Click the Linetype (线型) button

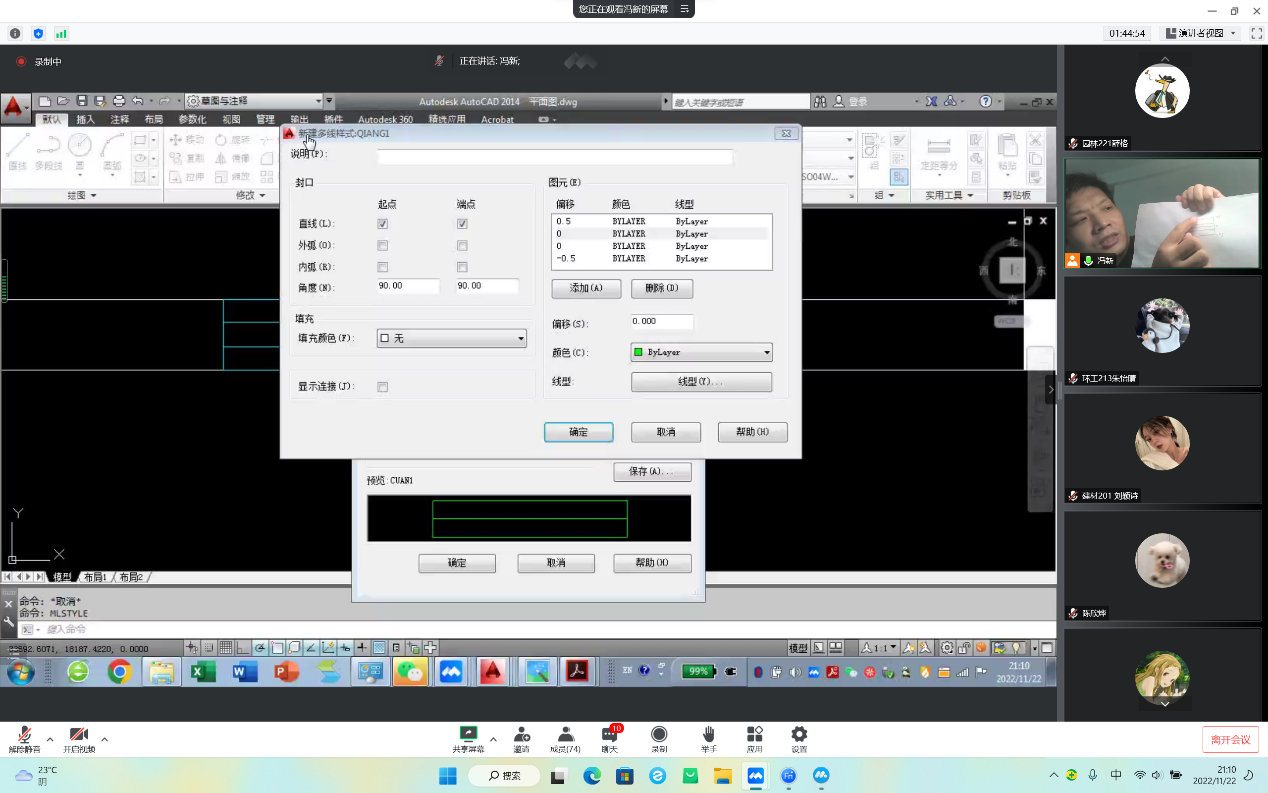click(x=701, y=382)
